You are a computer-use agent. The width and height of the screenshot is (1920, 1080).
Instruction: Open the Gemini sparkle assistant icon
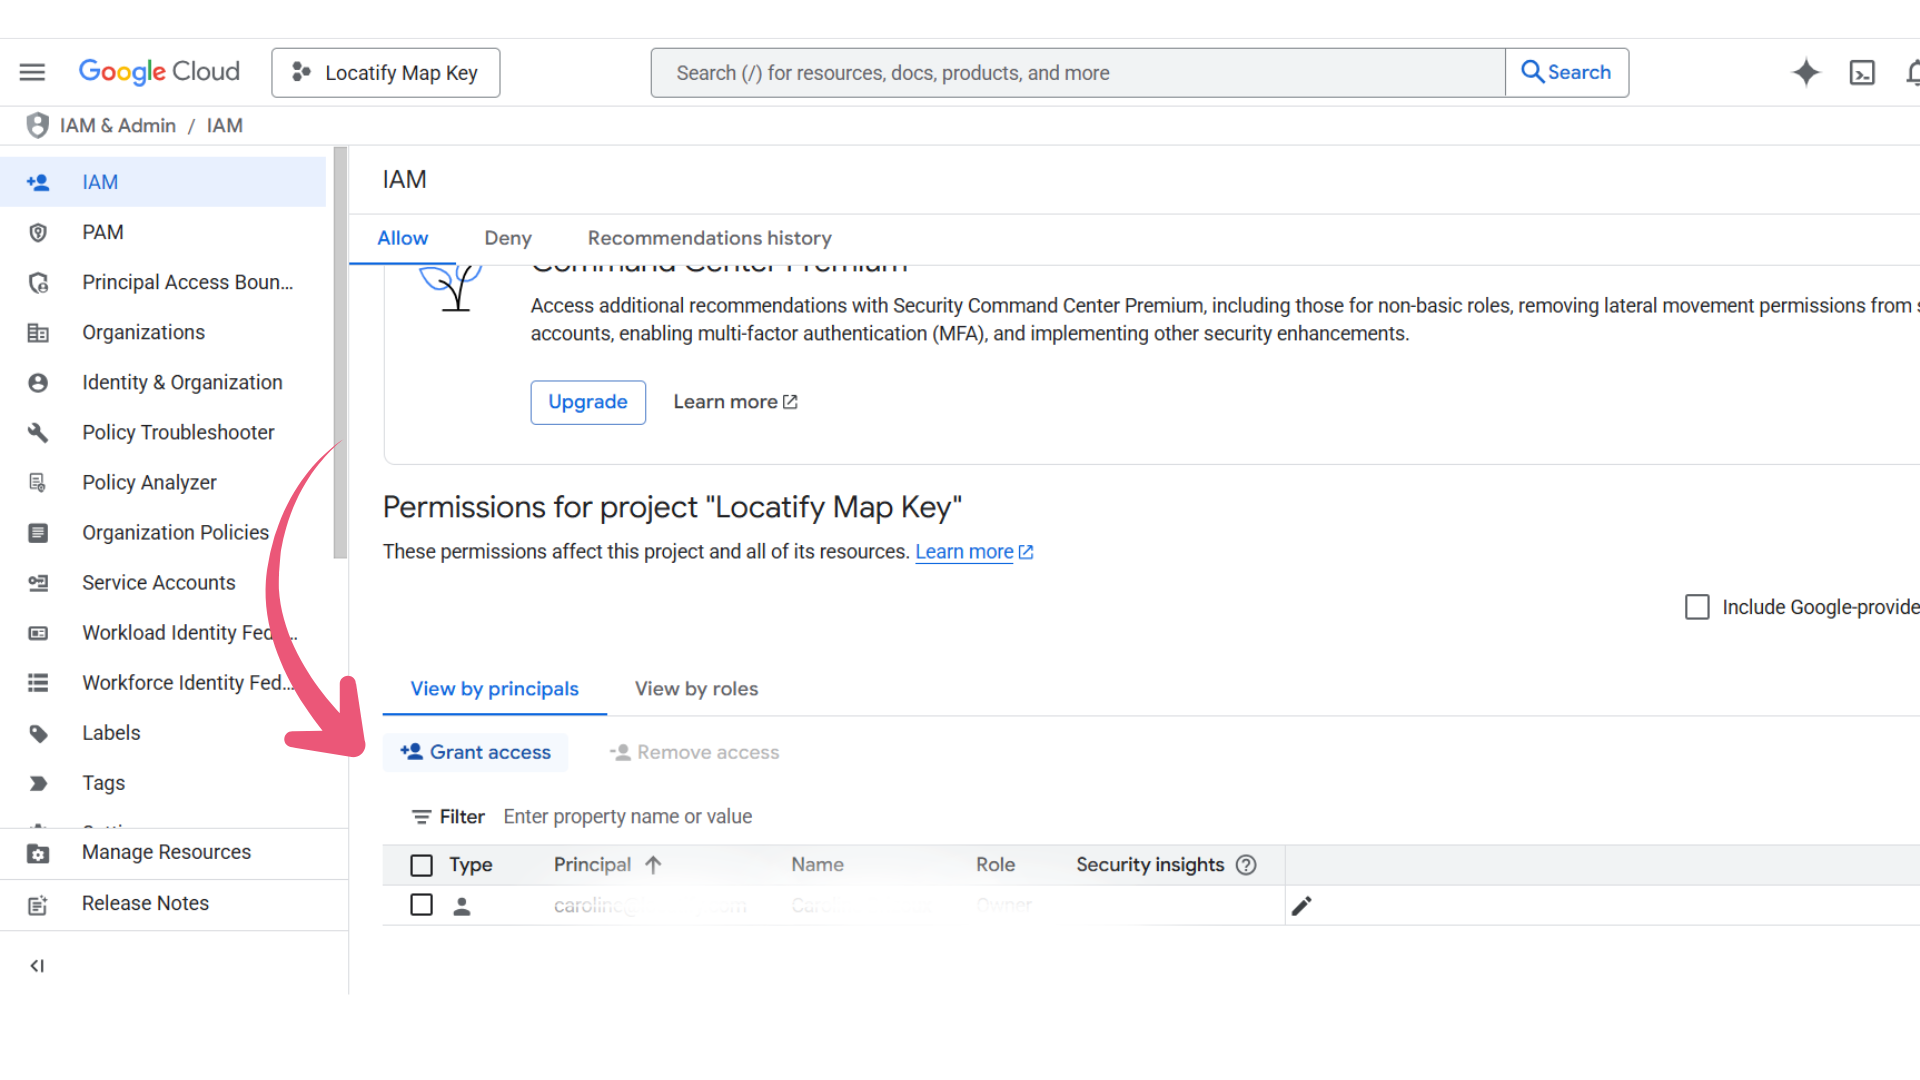click(1806, 72)
